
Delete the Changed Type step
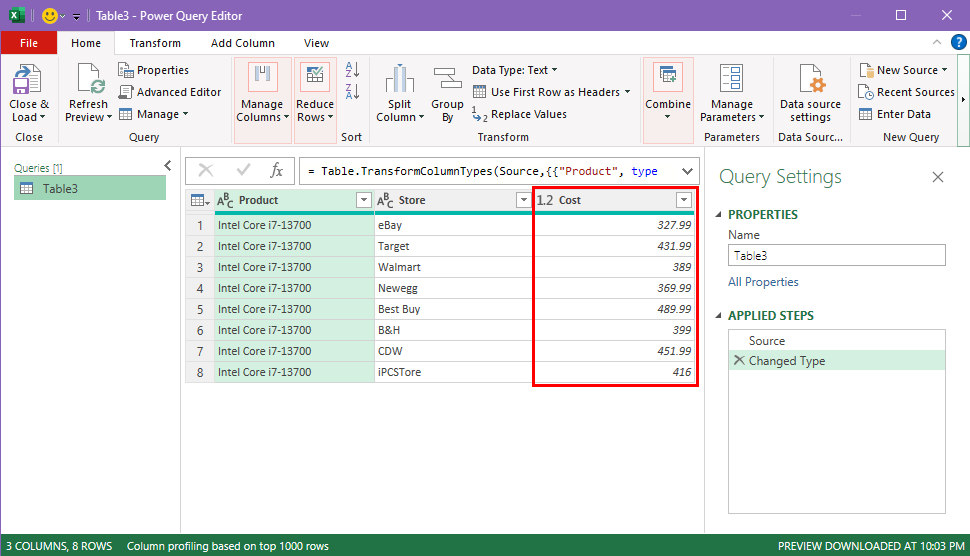[x=739, y=360]
